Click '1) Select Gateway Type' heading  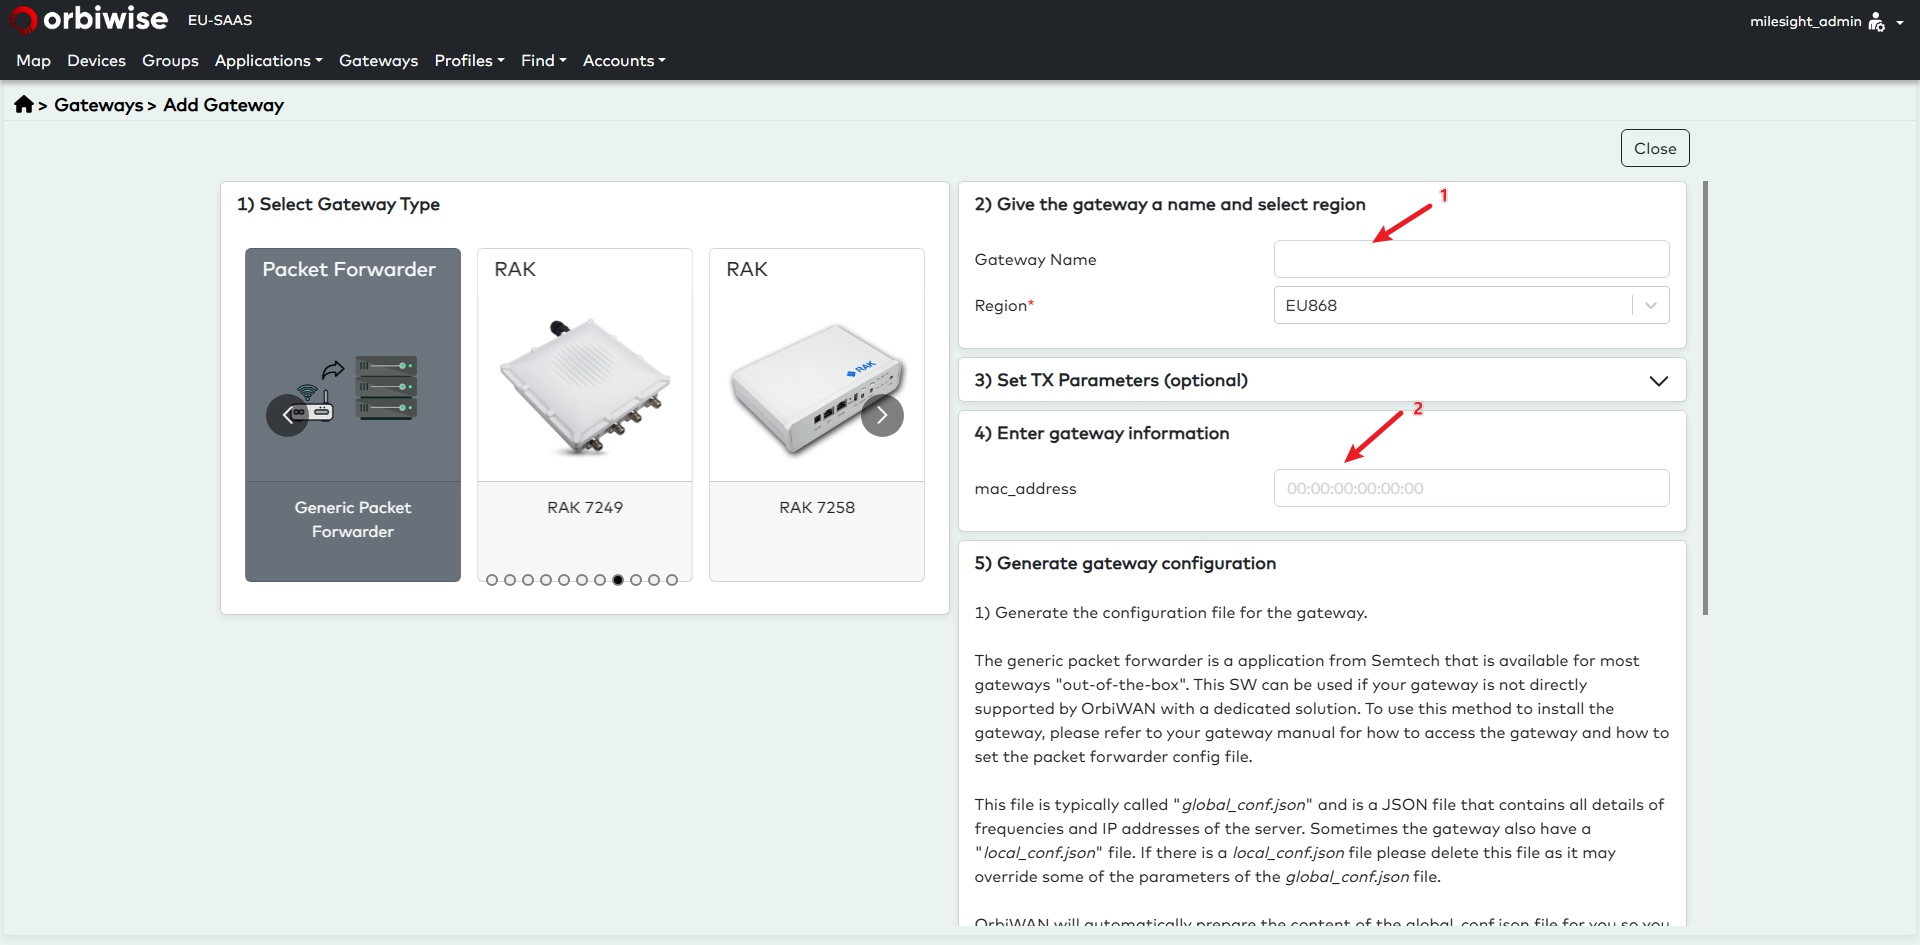338,204
